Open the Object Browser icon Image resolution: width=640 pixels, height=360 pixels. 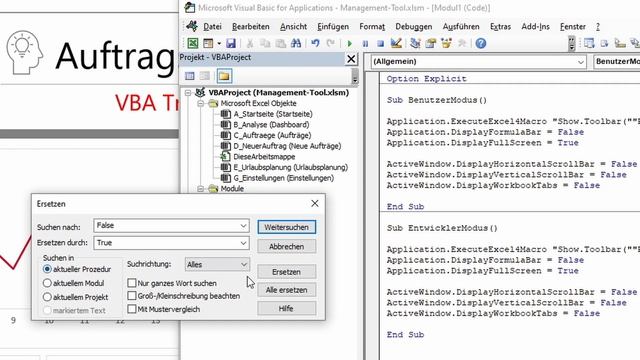coord(446,43)
